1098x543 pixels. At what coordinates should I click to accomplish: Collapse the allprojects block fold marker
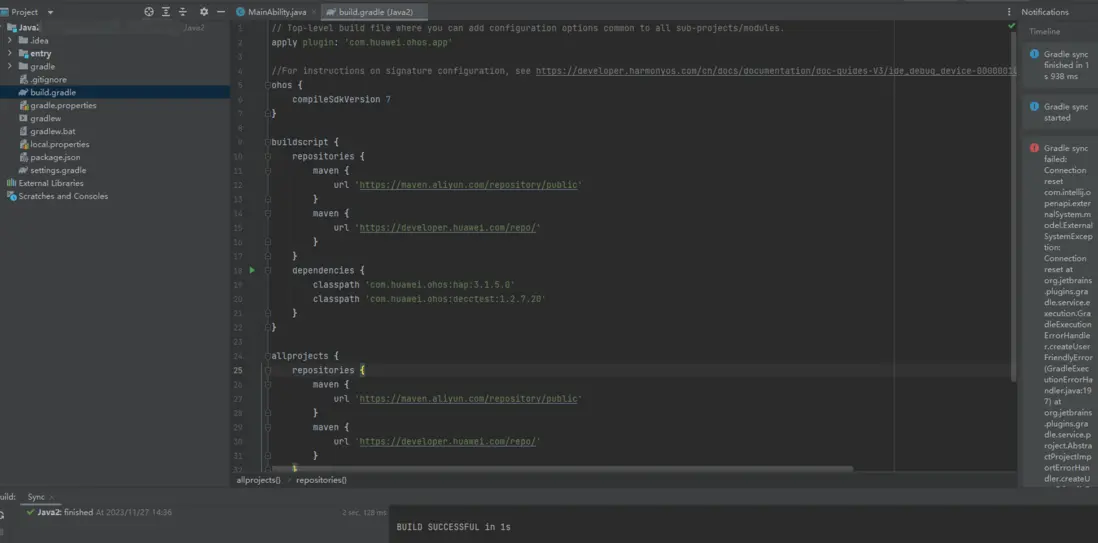pyautogui.click(x=268, y=356)
